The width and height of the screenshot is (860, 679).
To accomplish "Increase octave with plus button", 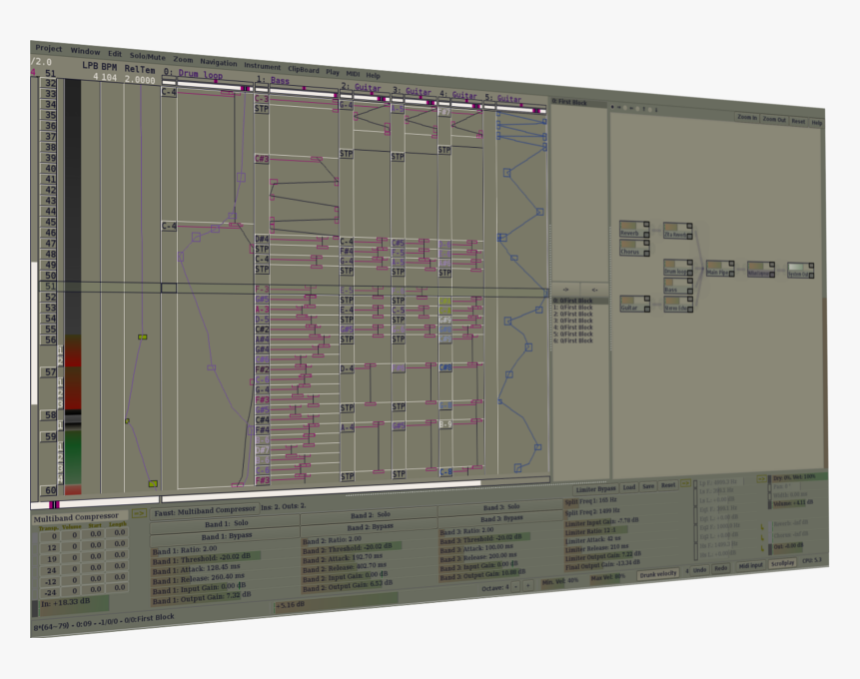I will pyautogui.click(x=528, y=586).
